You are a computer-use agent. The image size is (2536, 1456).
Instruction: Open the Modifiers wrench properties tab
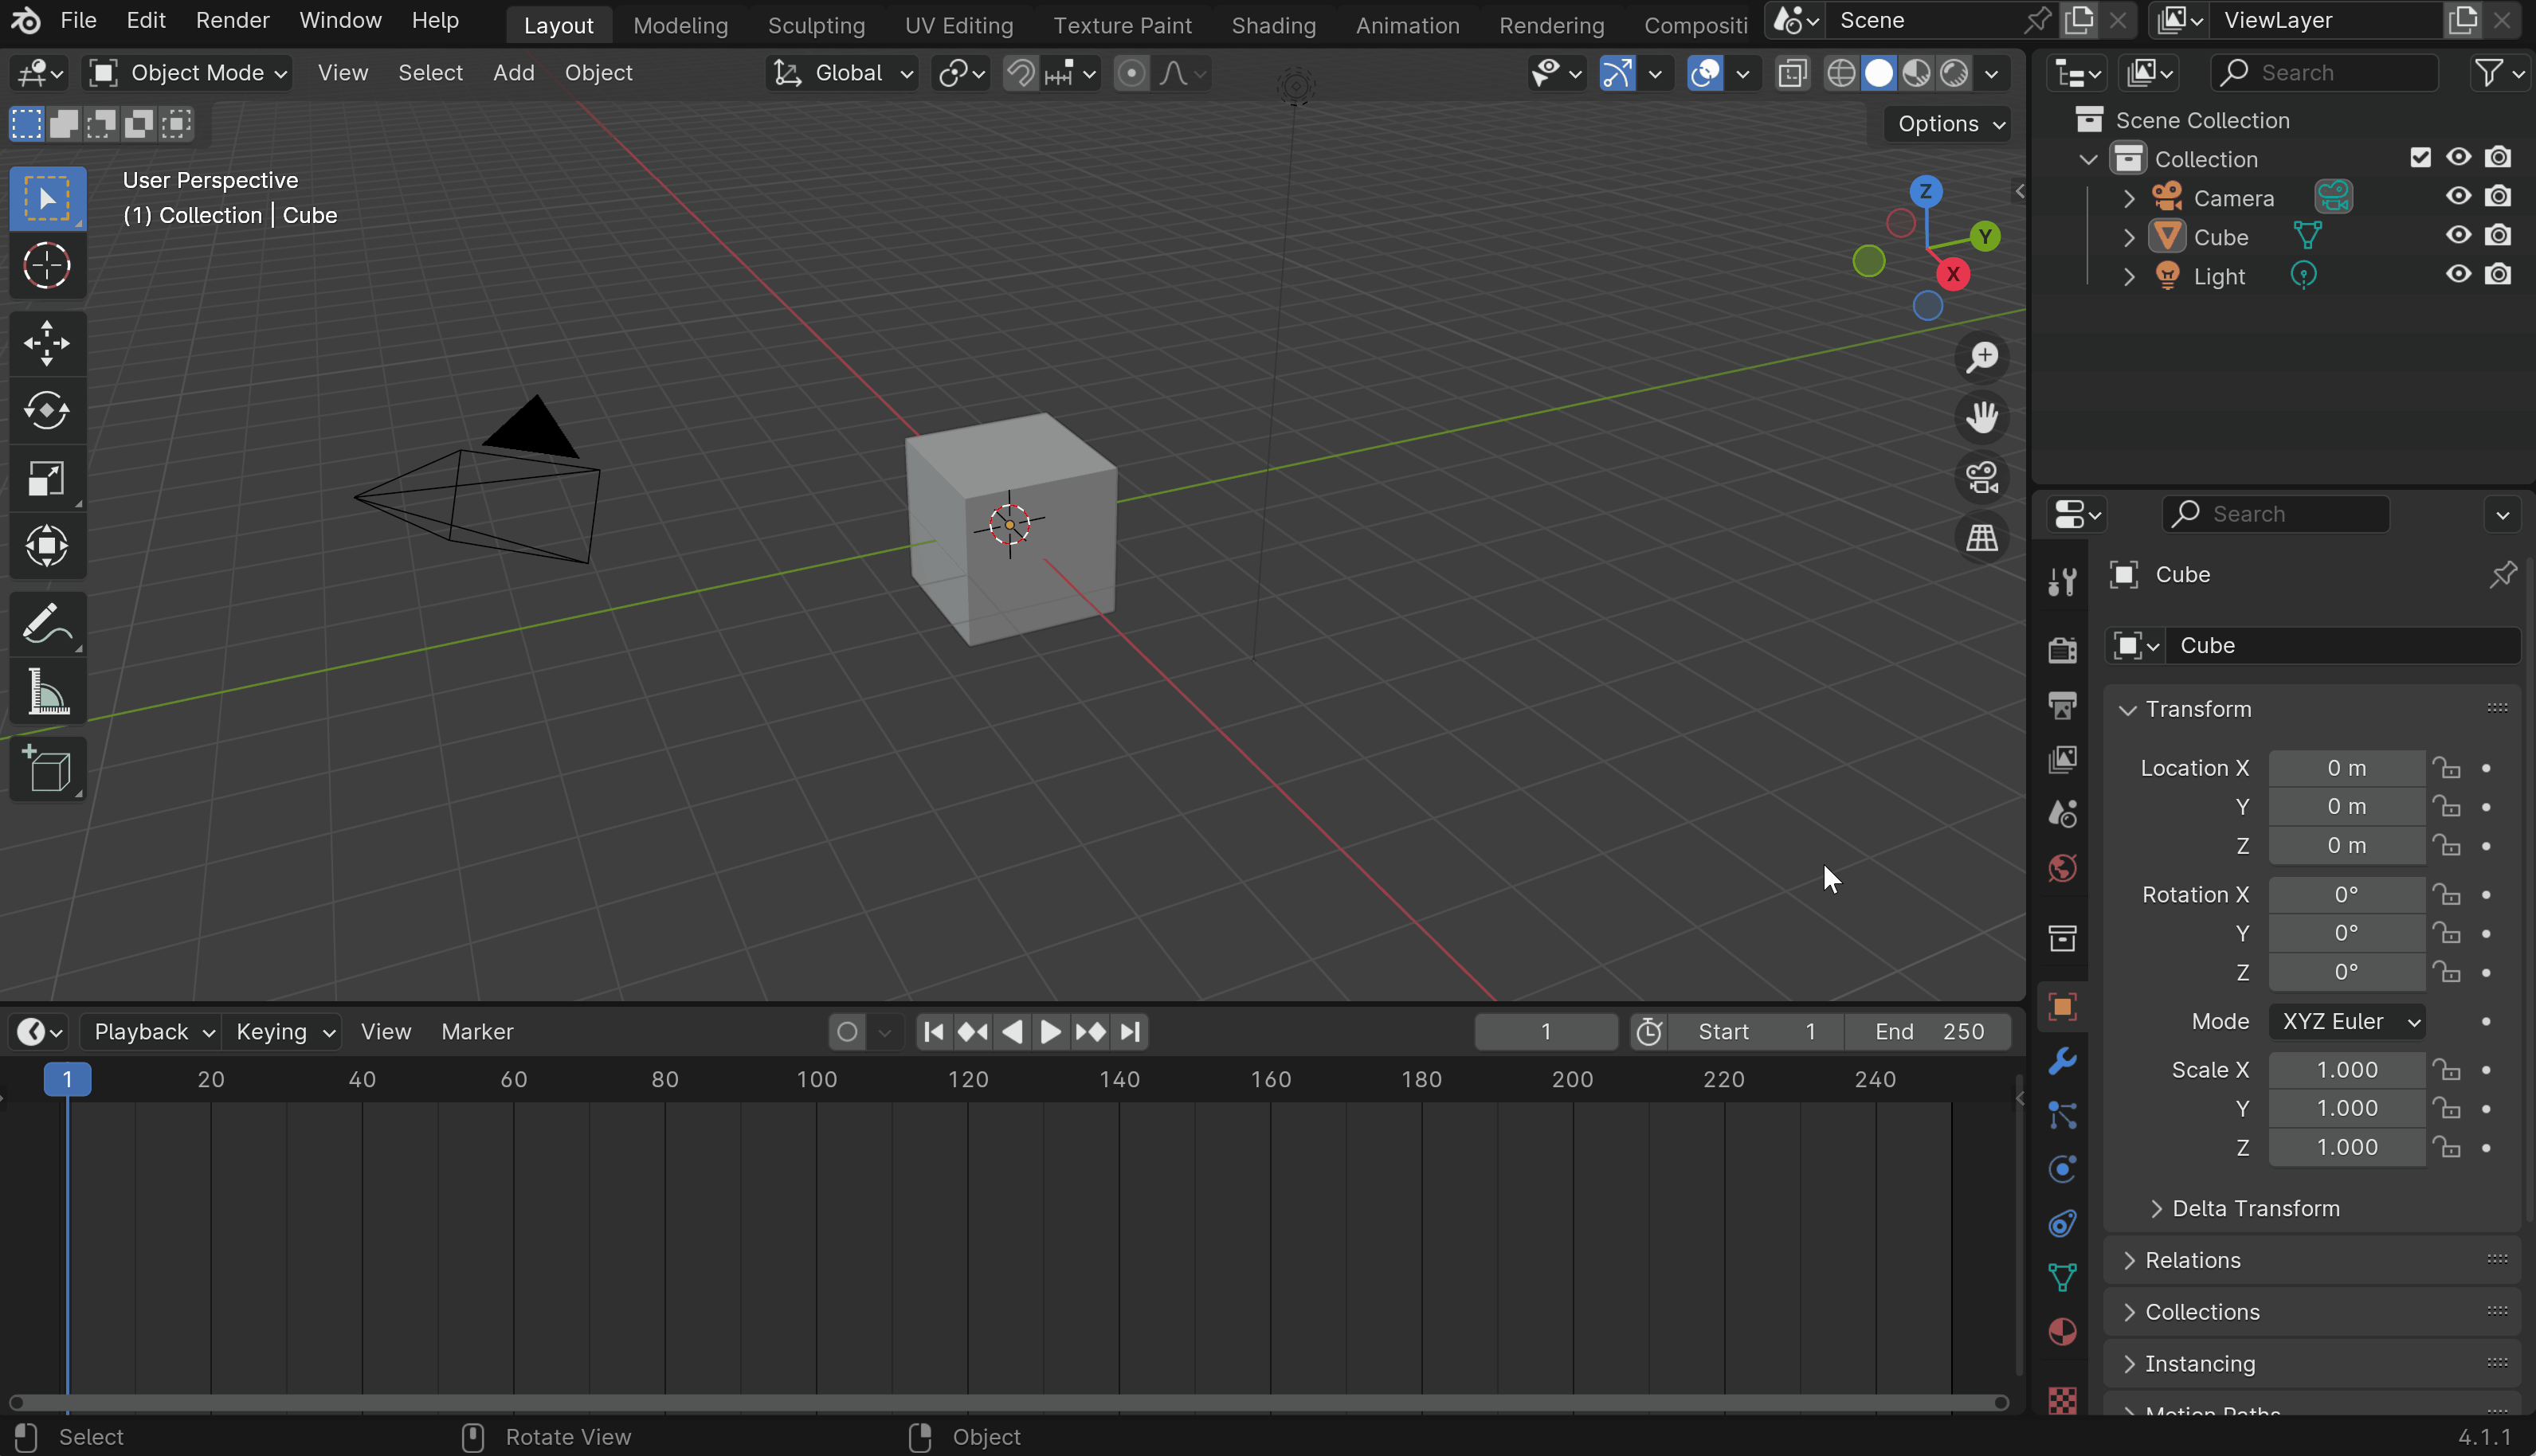coord(2062,1061)
